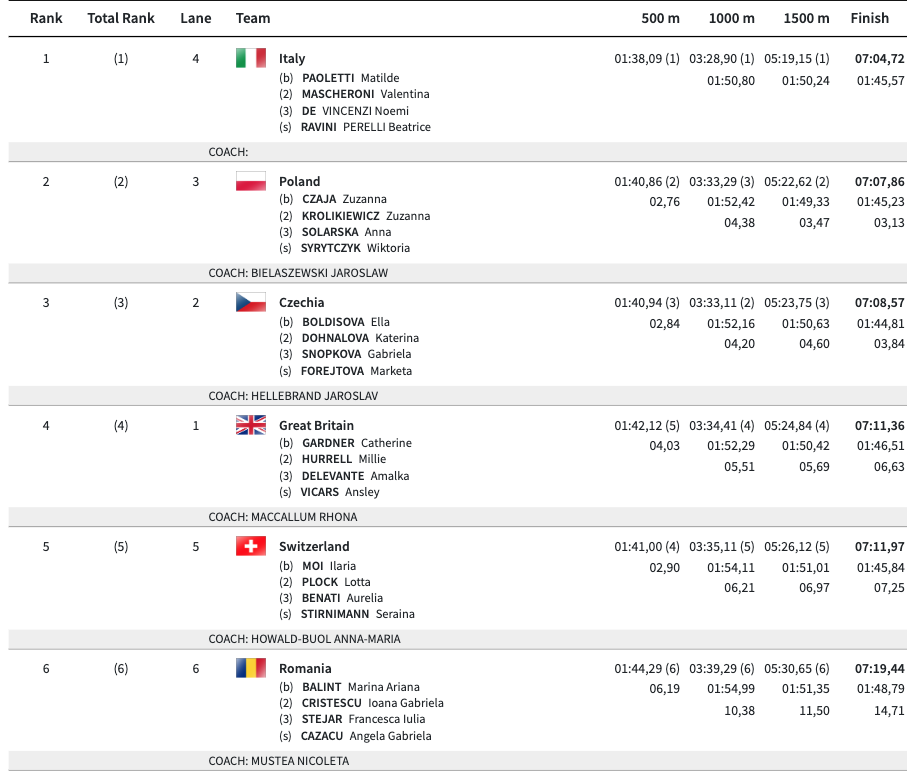Click the Italy flag icon

[251, 58]
